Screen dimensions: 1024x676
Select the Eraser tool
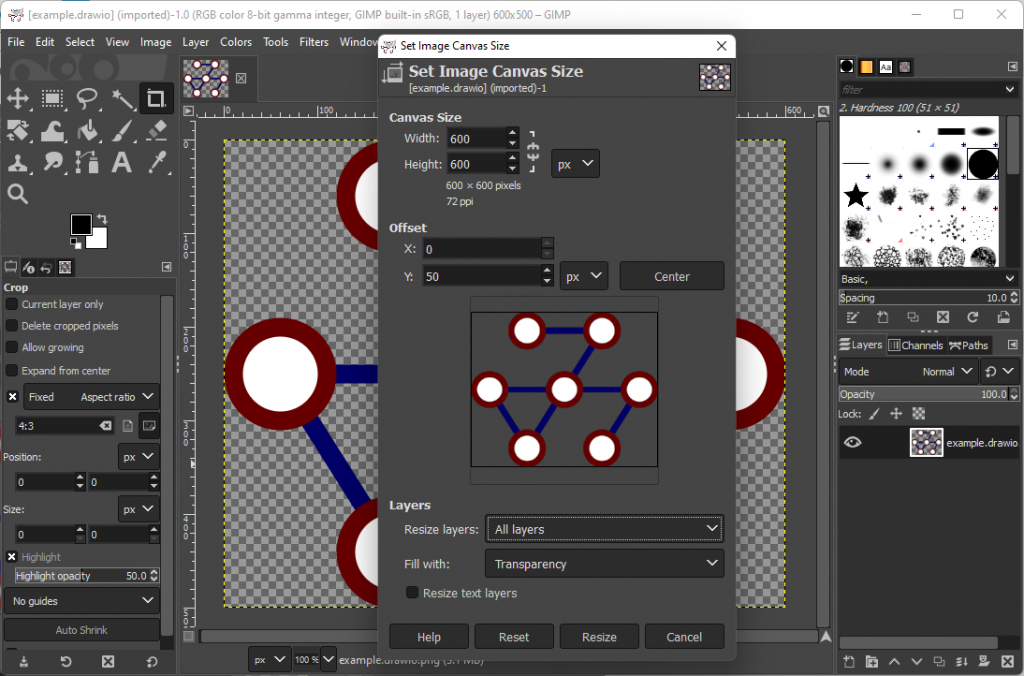point(156,131)
